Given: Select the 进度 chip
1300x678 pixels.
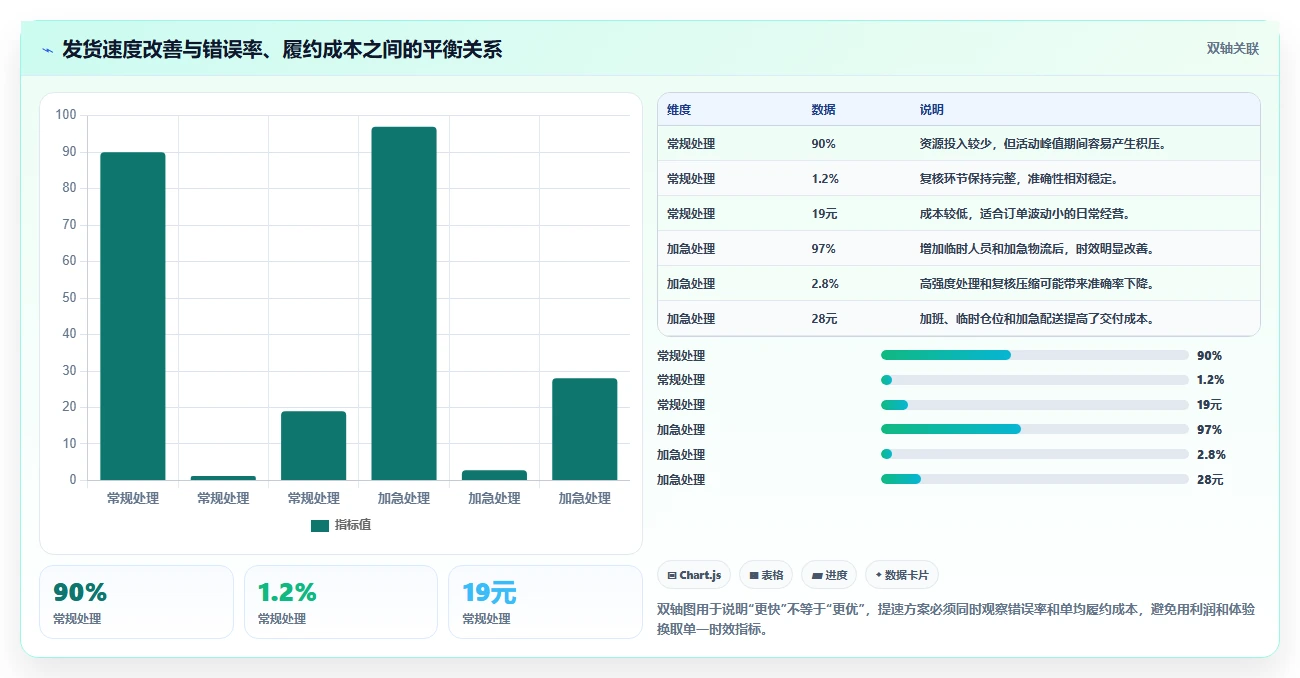Looking at the screenshot, I should click(829, 575).
